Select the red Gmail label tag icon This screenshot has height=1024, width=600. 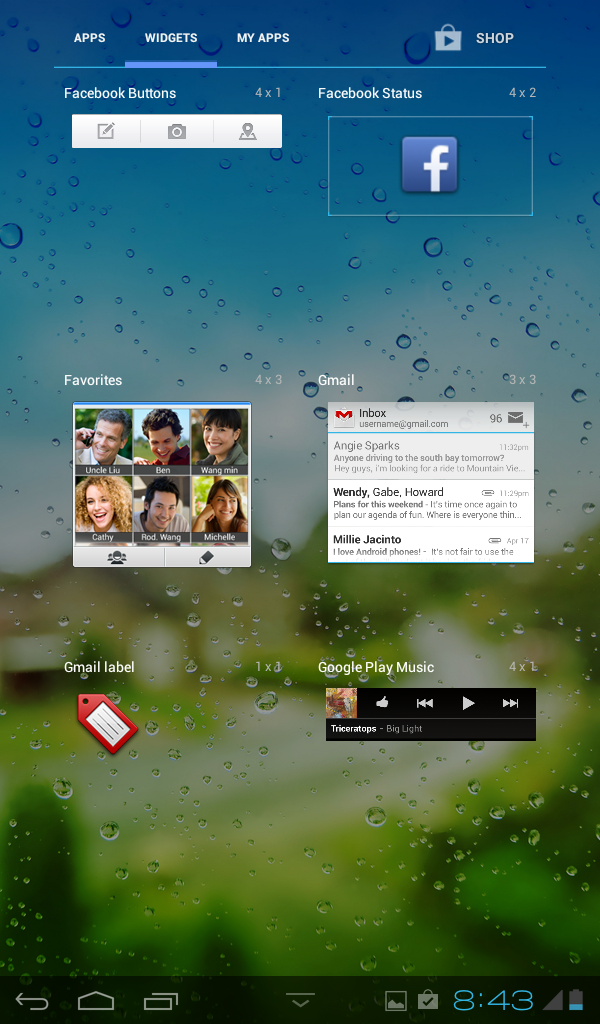pyautogui.click(x=108, y=723)
